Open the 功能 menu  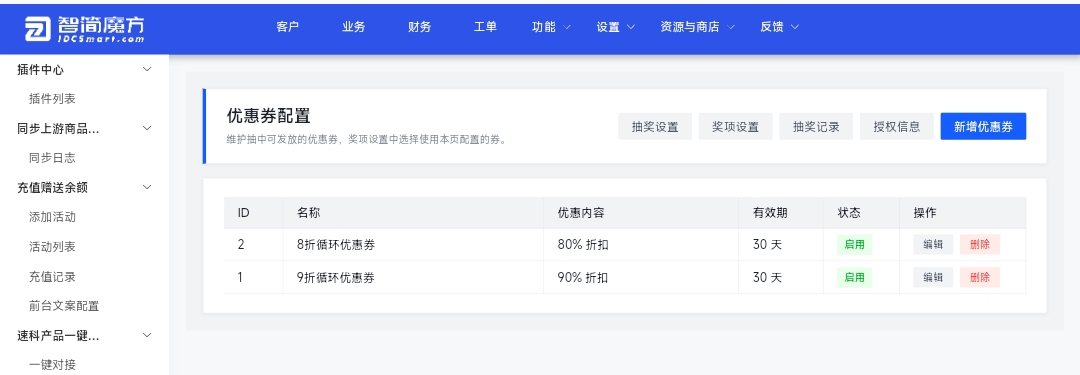[x=543, y=27]
